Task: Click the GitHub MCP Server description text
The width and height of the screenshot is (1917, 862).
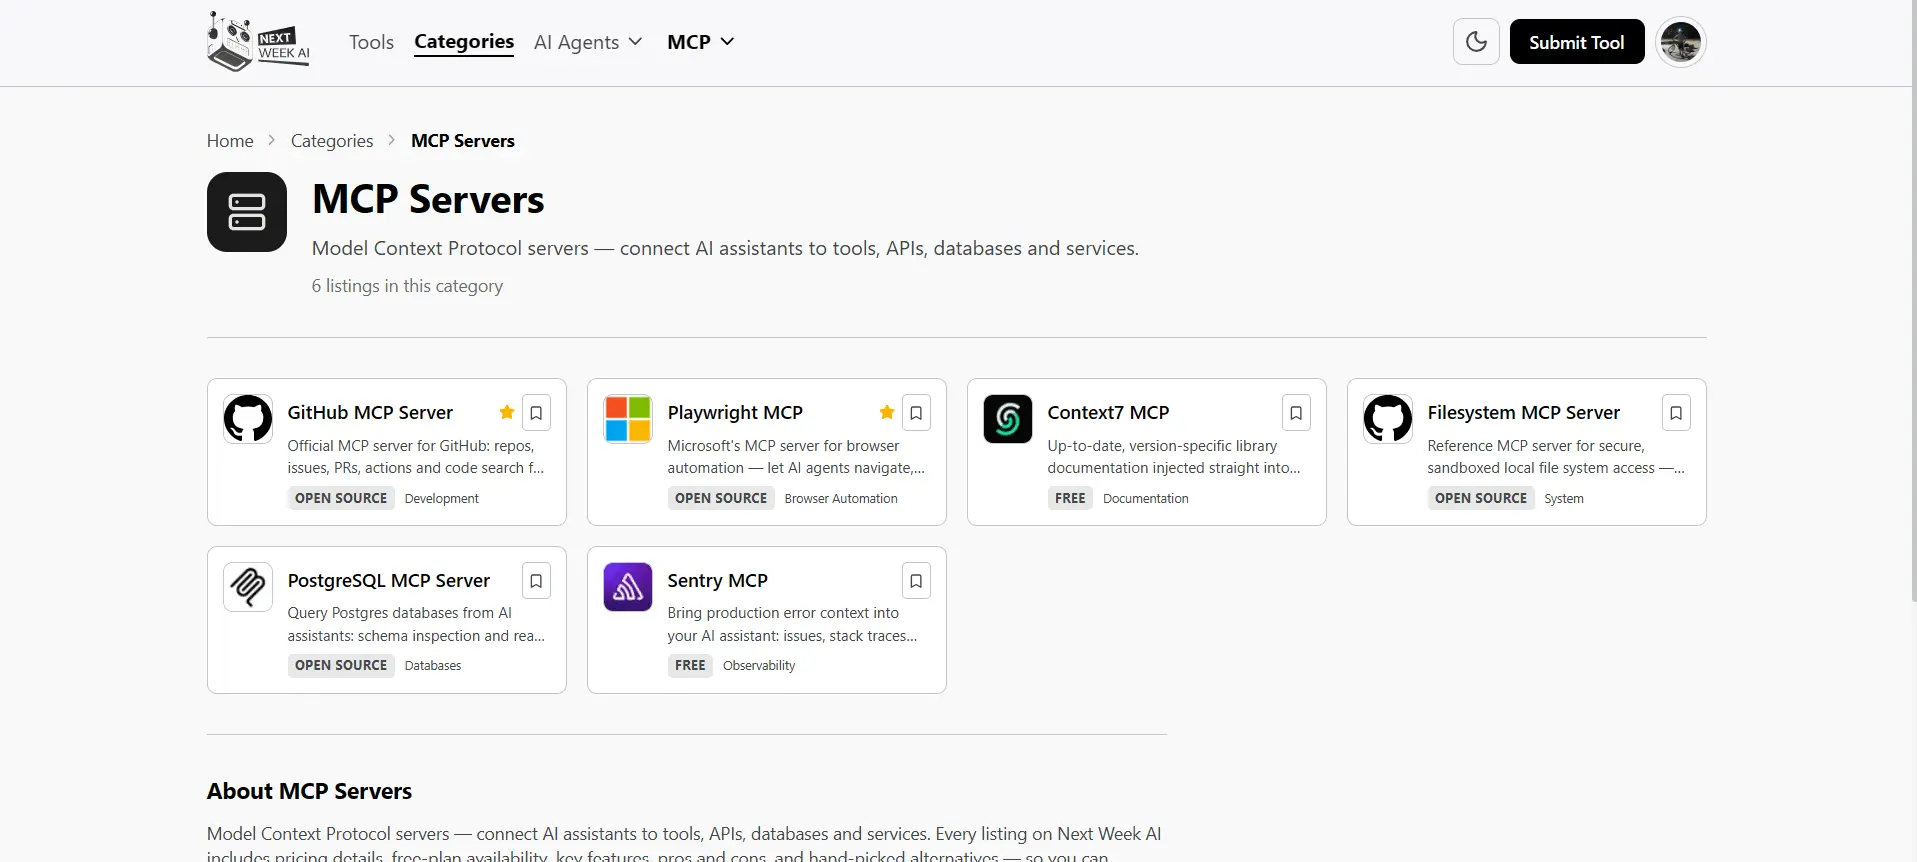Action: tap(416, 457)
